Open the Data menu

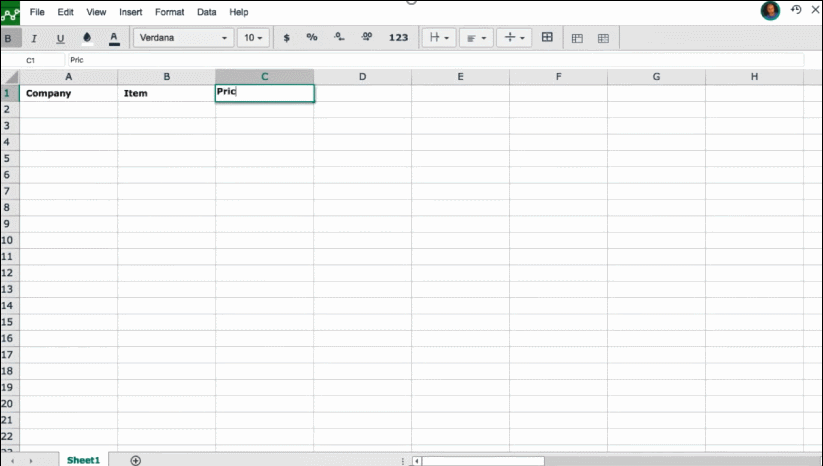coord(207,12)
